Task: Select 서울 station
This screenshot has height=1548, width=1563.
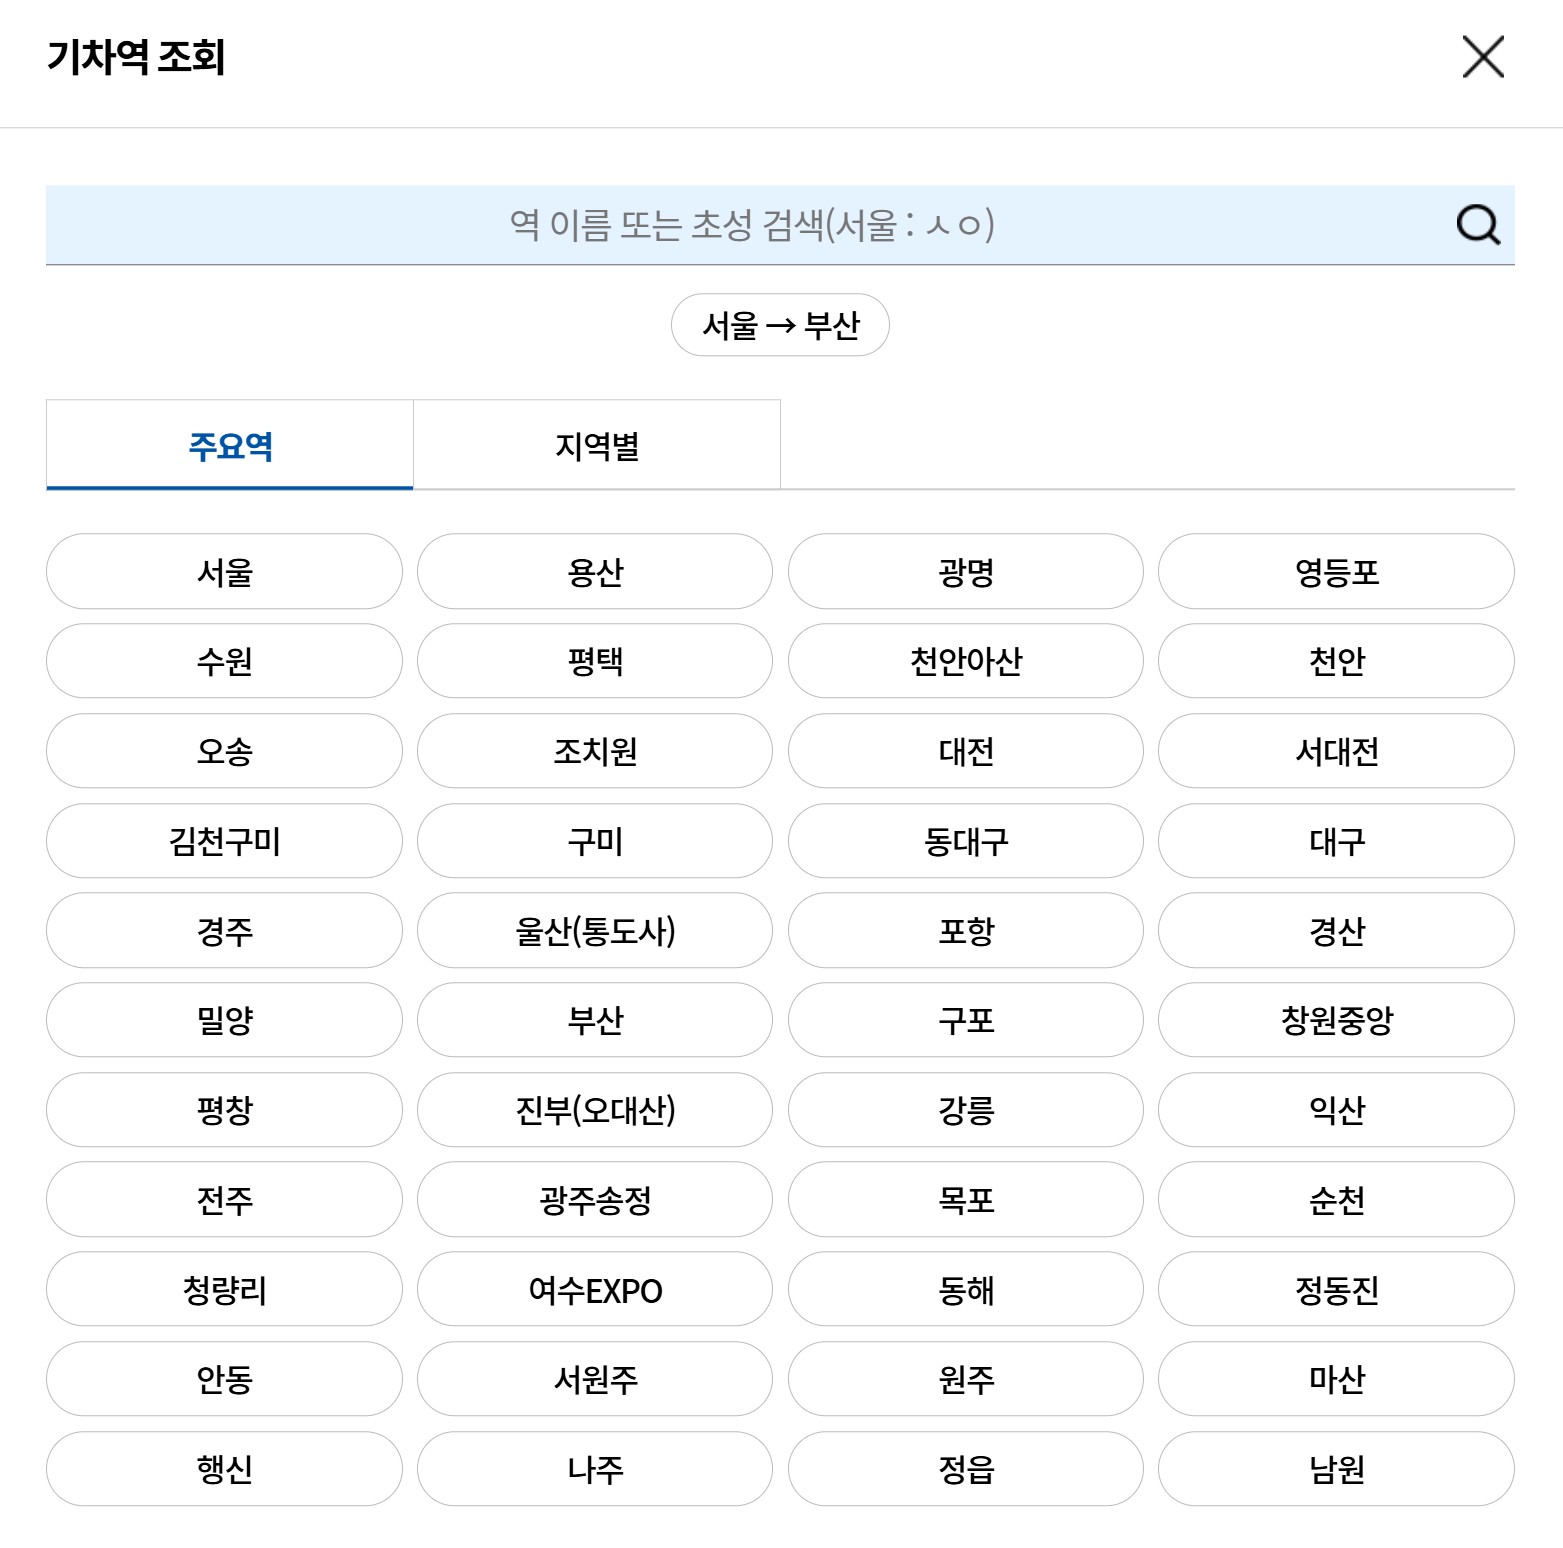Action: click(x=223, y=571)
